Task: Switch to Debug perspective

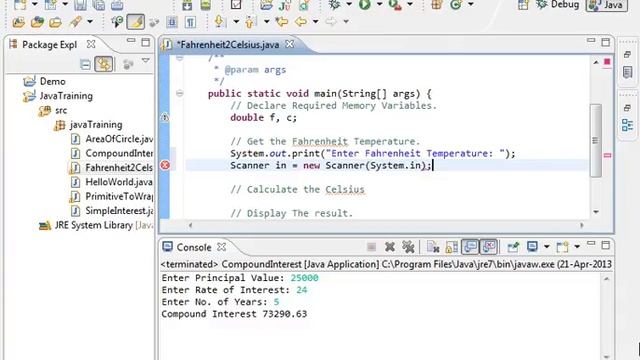Action: [x=558, y=5]
